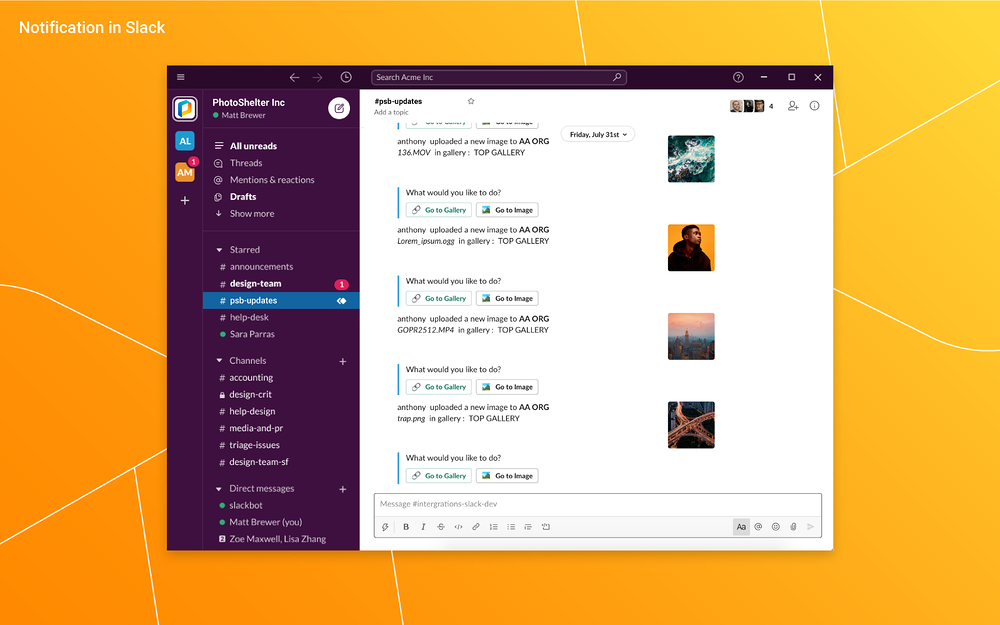The width and height of the screenshot is (1000, 625).
Task: Mention someone with @ icon
Action: 758,527
